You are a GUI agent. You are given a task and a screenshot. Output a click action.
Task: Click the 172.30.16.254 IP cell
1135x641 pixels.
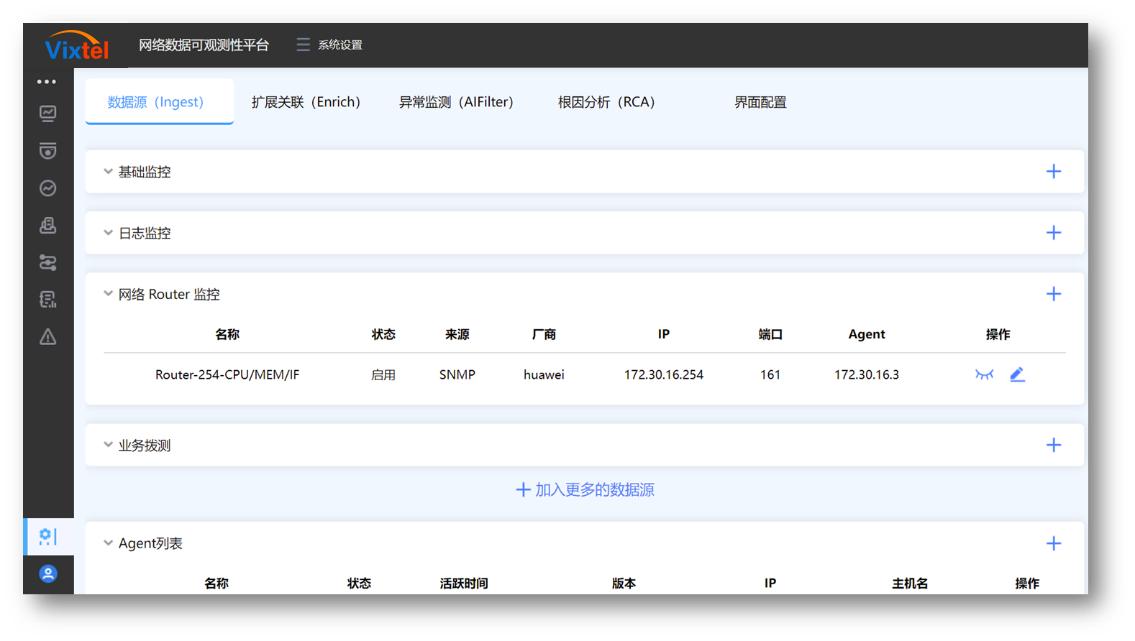click(663, 376)
